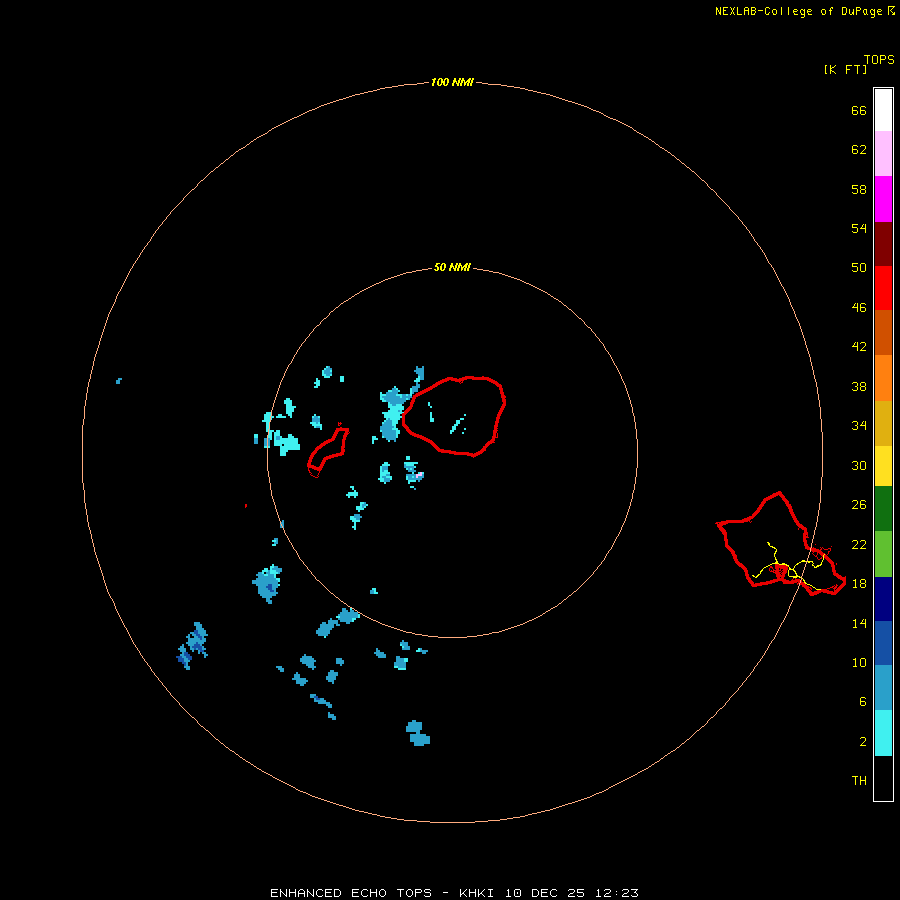The image size is (900, 900).
Task: Click the legend value 2
Action: tap(862, 741)
